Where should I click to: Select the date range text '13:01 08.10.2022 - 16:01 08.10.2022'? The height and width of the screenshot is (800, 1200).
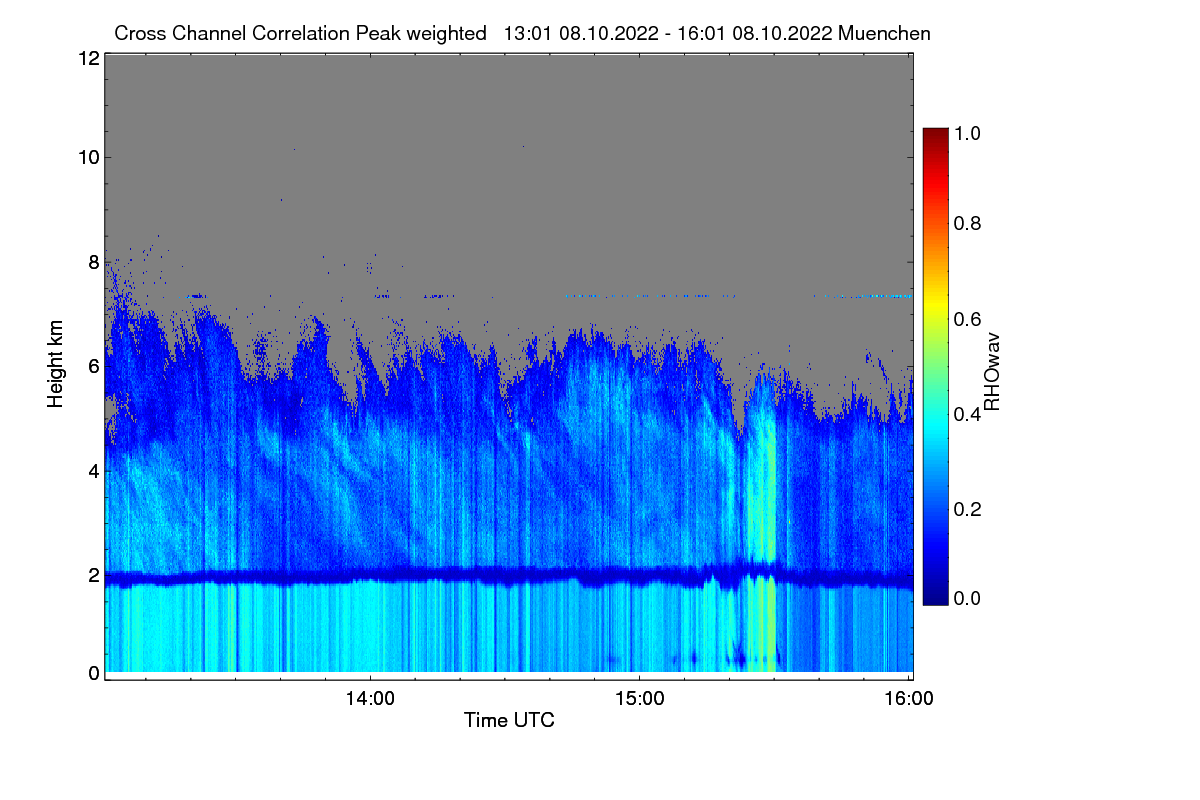[669, 33]
